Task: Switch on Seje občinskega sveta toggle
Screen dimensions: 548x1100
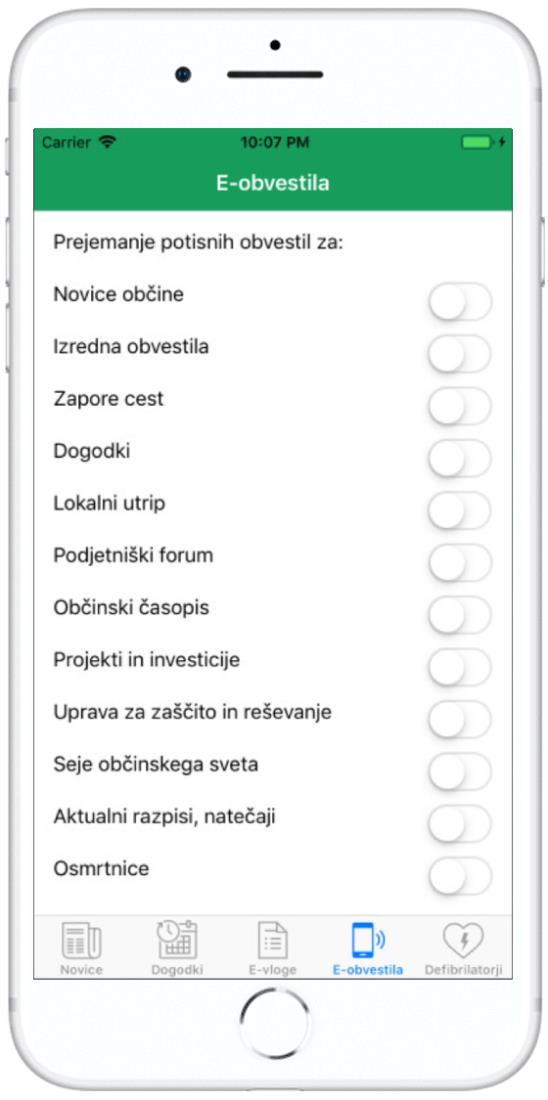Action: point(460,772)
